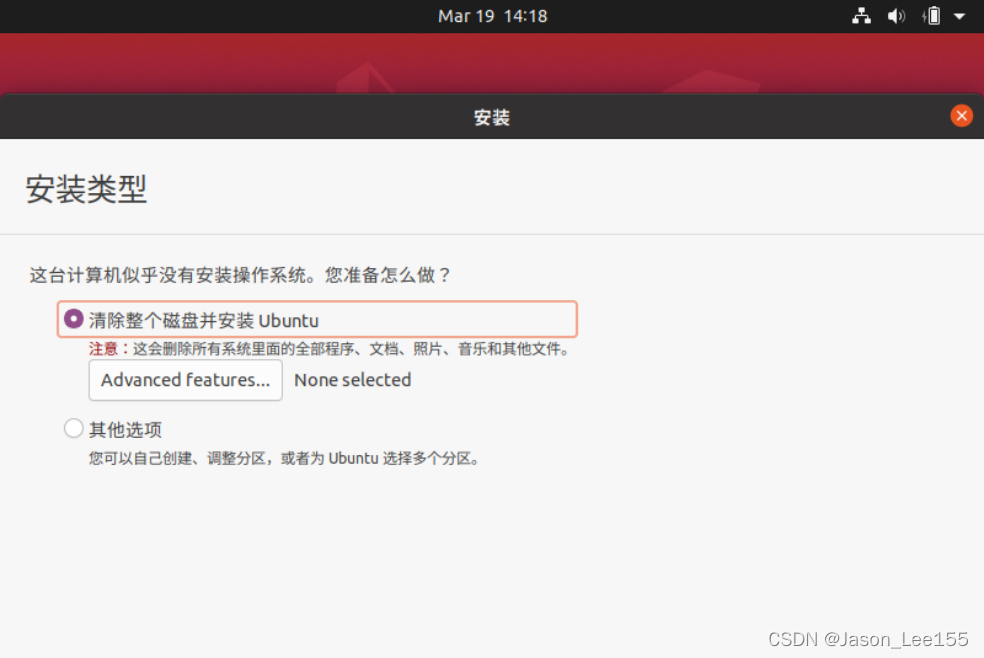Open the Mar 19 14:18 clock menu
984x658 pixels.
click(x=493, y=16)
